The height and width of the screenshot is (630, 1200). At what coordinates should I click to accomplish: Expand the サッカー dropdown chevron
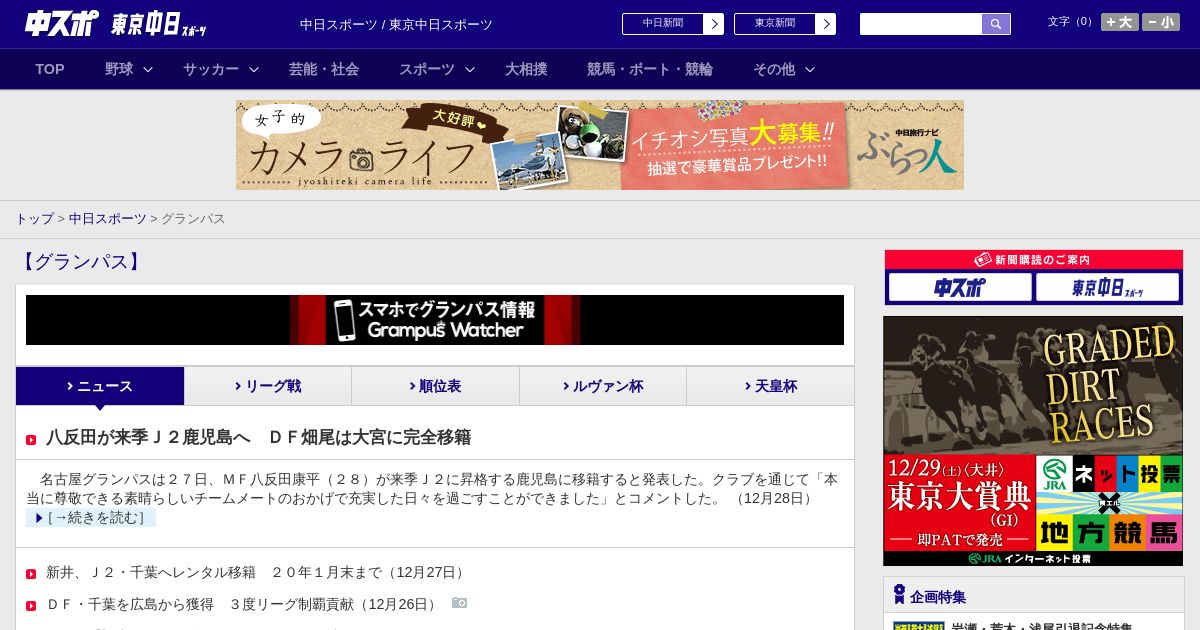click(254, 69)
